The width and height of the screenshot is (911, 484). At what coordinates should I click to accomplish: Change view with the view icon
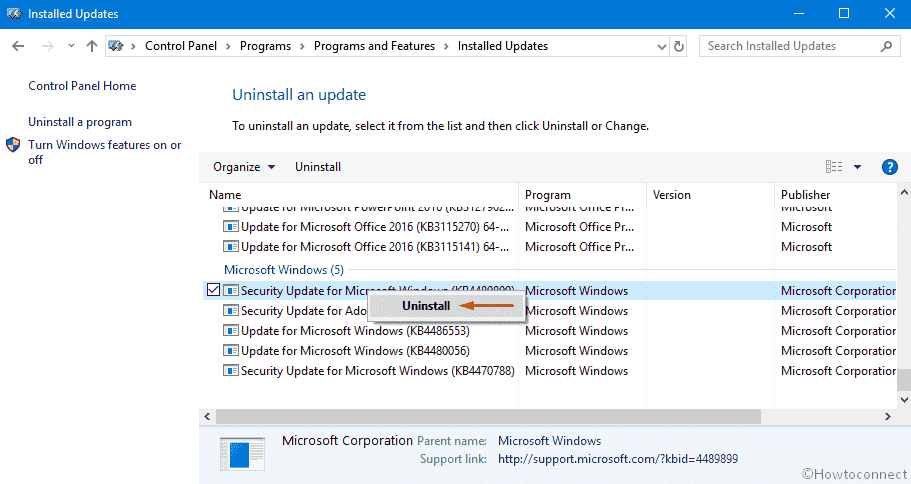coord(834,167)
